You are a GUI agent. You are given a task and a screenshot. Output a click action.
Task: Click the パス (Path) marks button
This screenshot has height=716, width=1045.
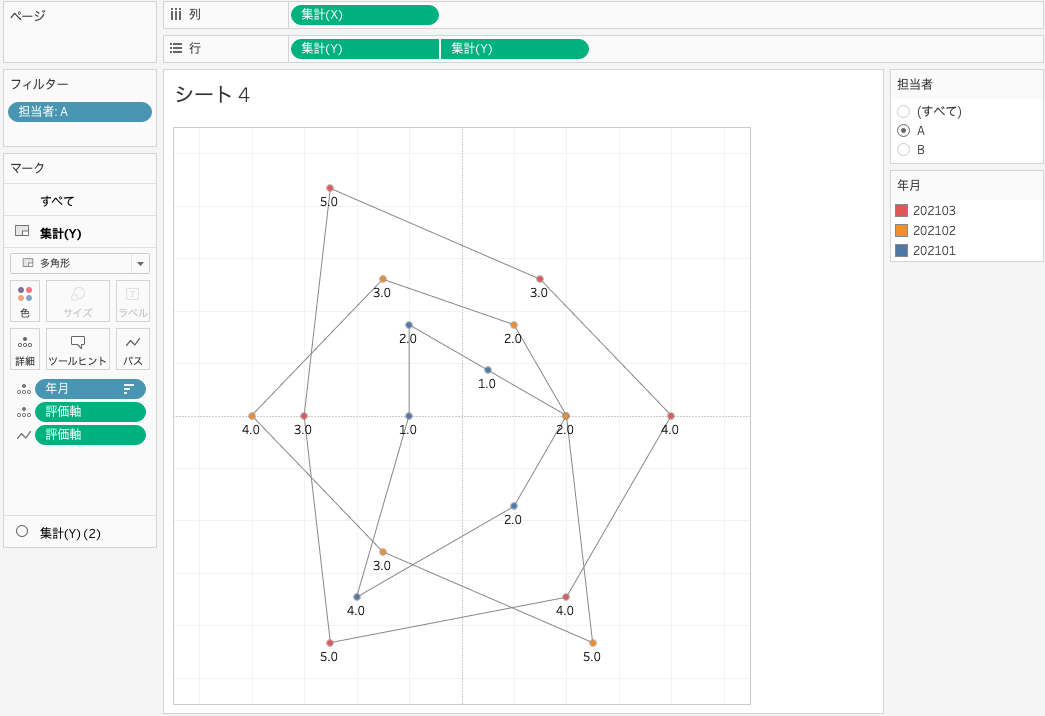(133, 349)
